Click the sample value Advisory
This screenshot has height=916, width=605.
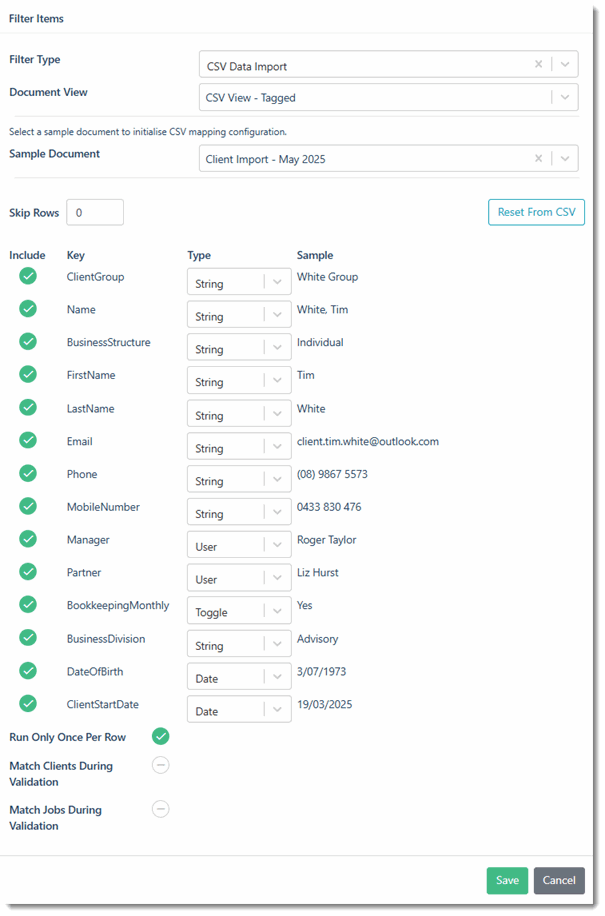pyautogui.click(x=317, y=639)
